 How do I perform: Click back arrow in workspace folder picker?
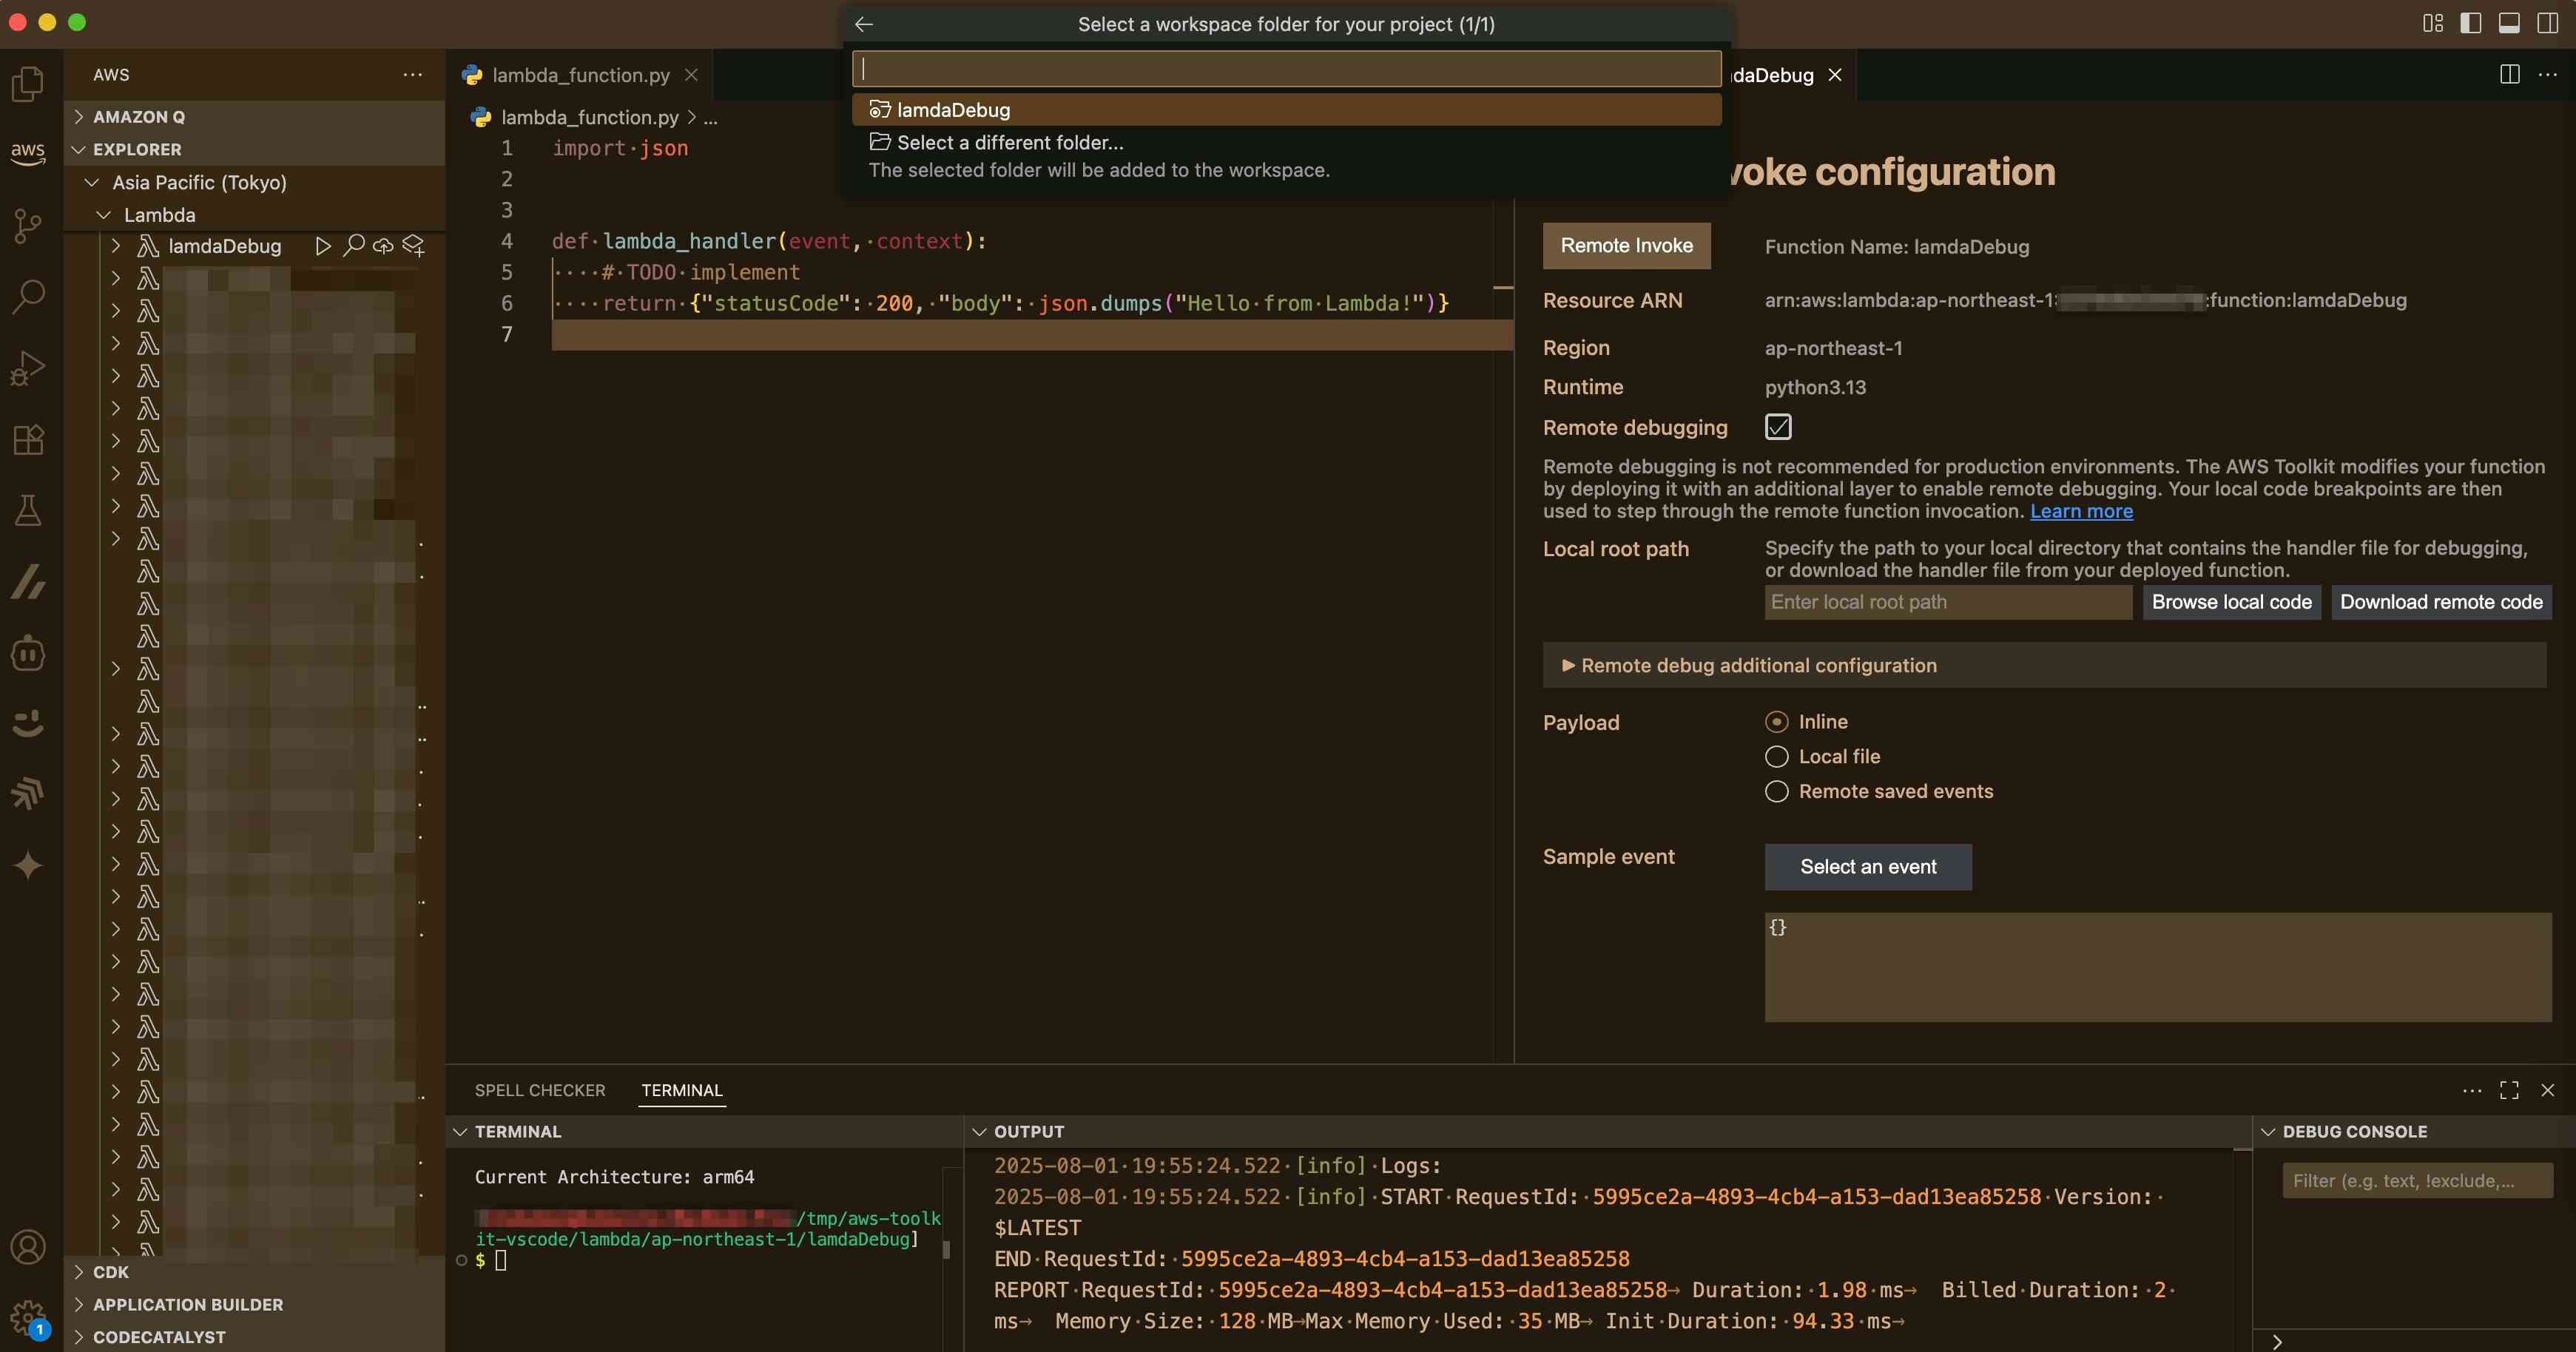point(864,24)
